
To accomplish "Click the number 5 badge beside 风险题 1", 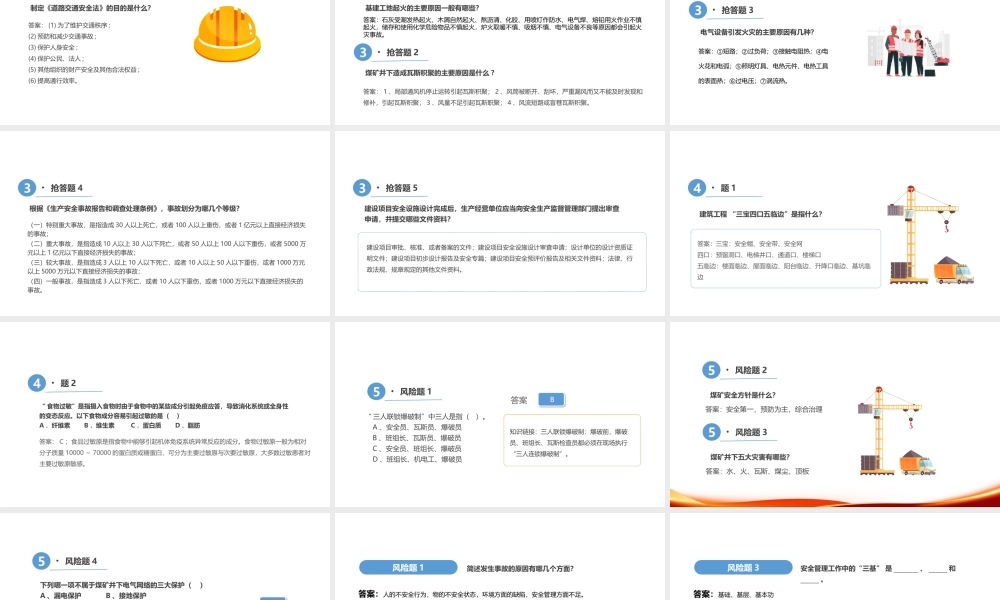I will point(376,391).
